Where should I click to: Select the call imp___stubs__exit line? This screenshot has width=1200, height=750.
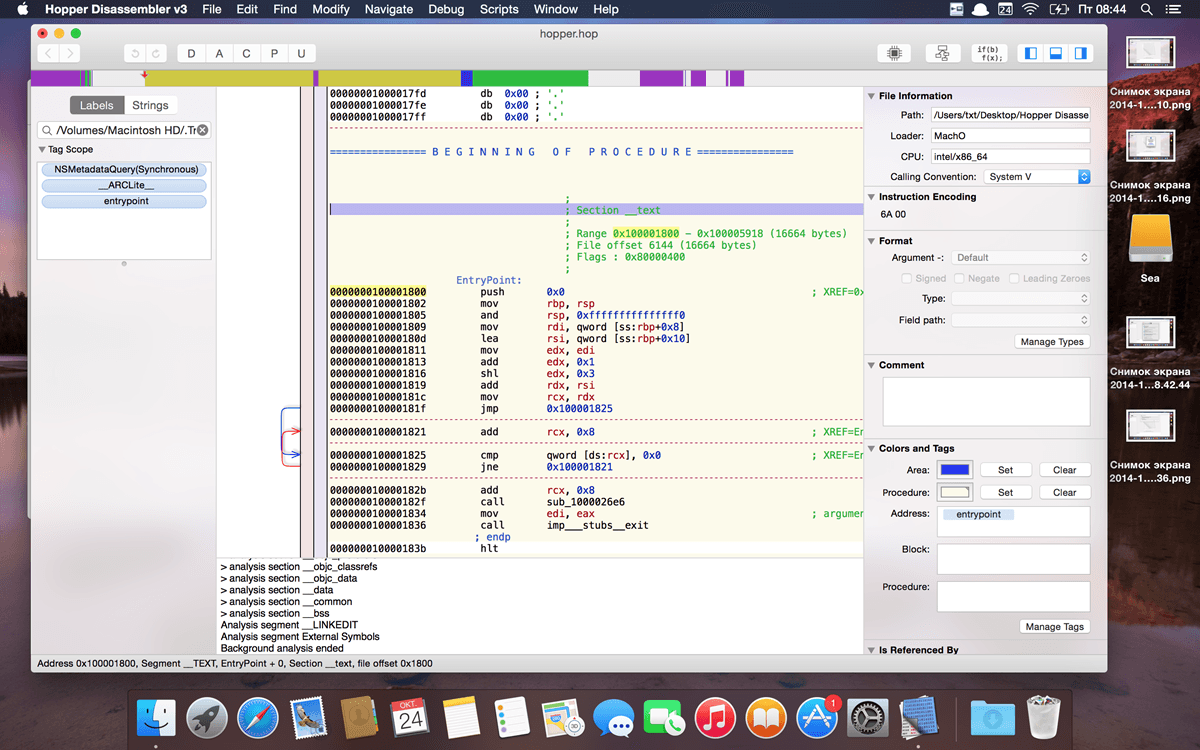[595, 525]
